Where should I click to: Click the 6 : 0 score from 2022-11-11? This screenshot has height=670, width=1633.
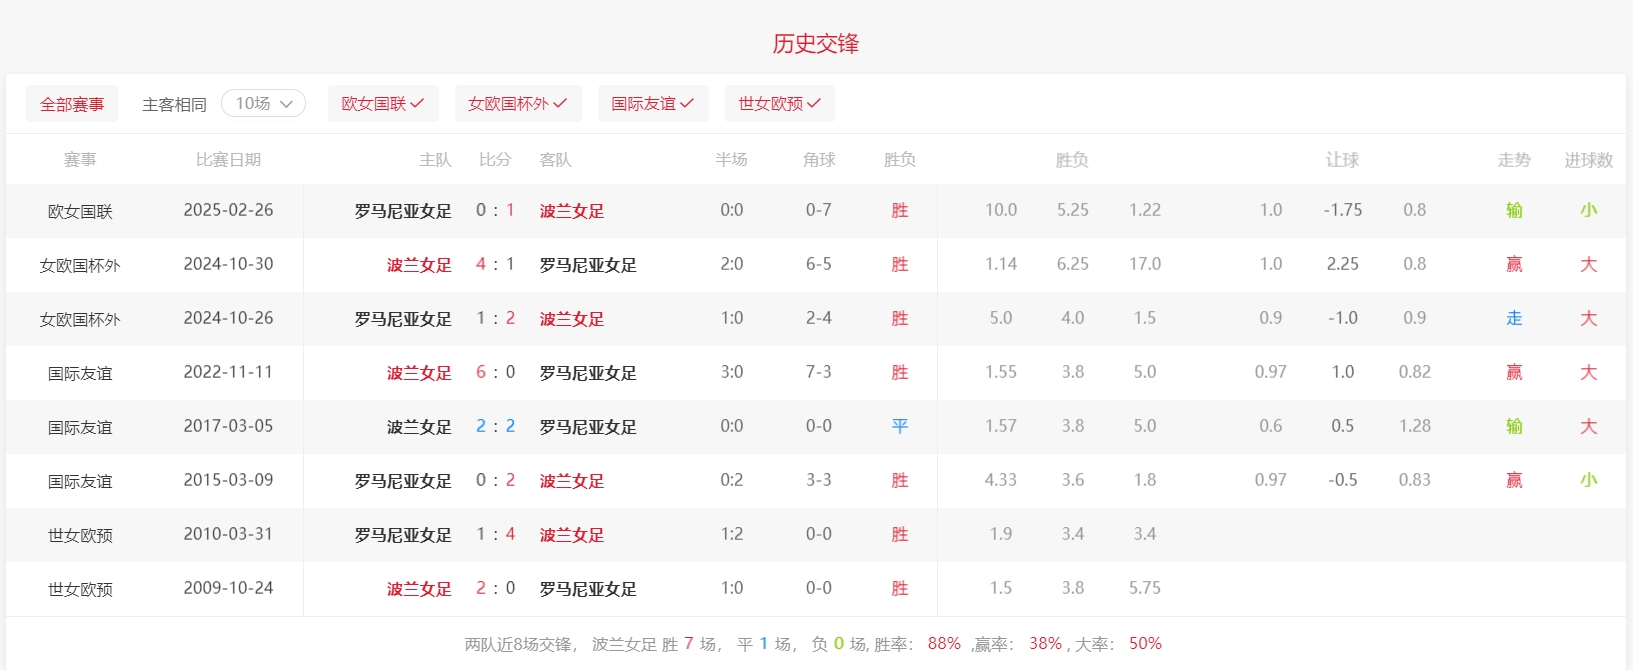coord(495,372)
